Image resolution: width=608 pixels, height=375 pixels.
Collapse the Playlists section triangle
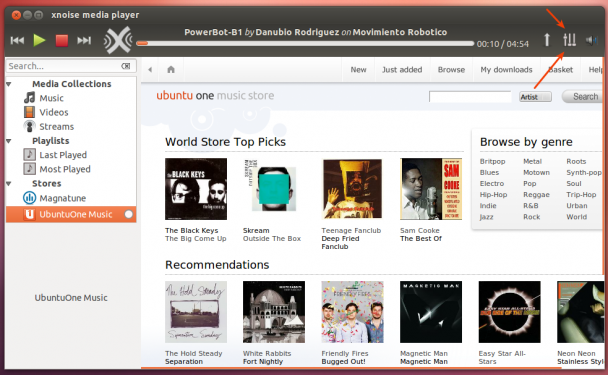click(x=9, y=141)
